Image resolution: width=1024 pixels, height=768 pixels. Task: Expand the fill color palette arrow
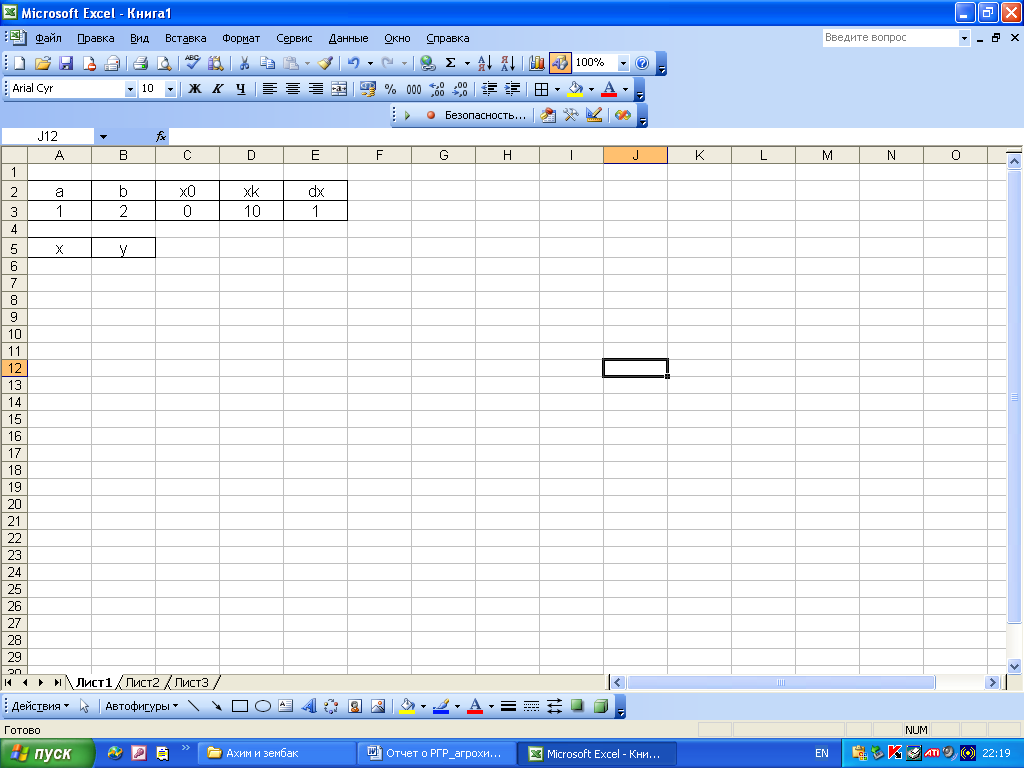pos(591,89)
